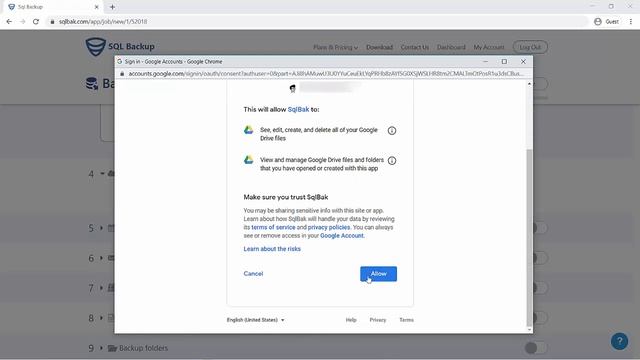Close the Google sign-in popup window
This screenshot has width=640, height=360.
click(x=523, y=62)
